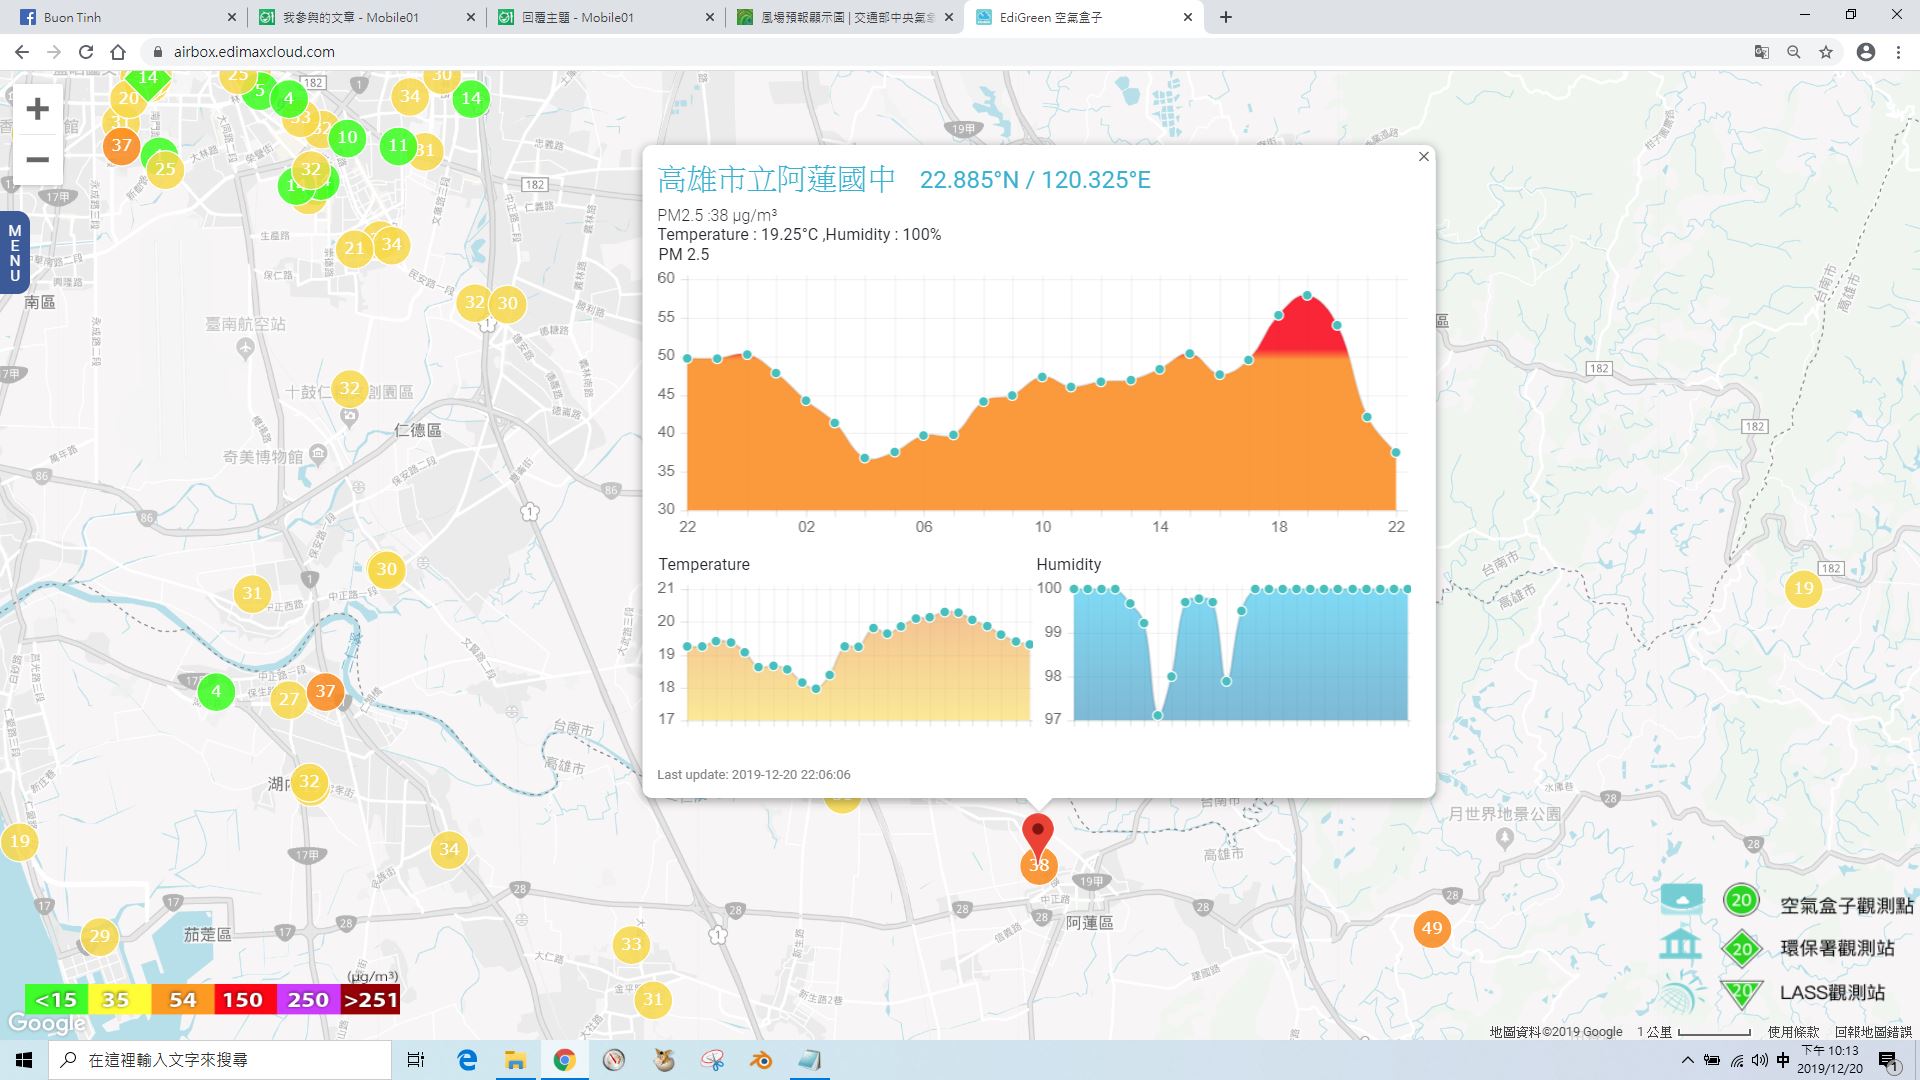The image size is (1920, 1080).
Task: Open Blender from the taskbar
Action: [761, 1059]
